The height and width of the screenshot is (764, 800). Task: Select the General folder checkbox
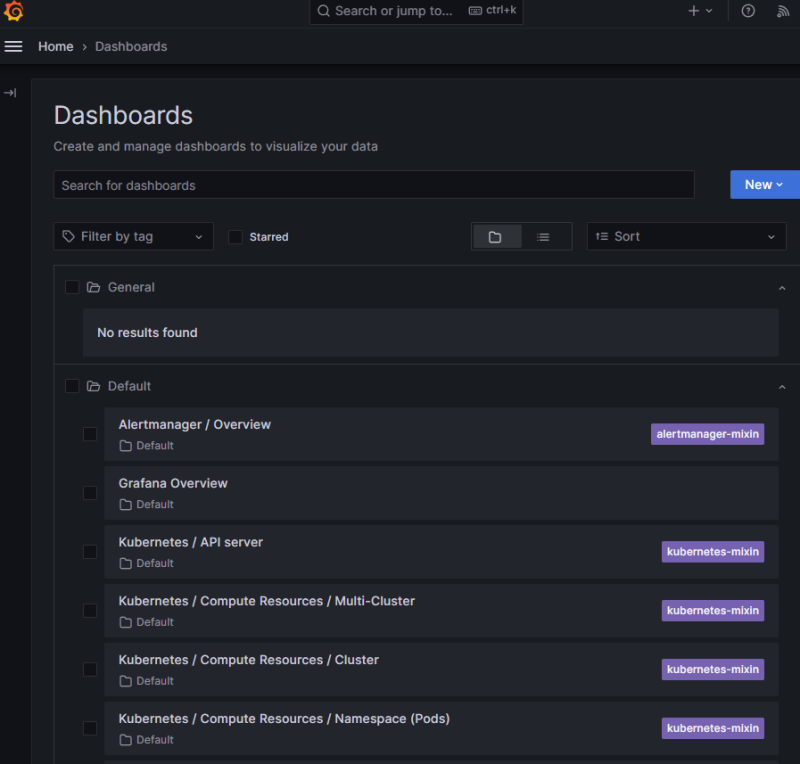[72, 287]
